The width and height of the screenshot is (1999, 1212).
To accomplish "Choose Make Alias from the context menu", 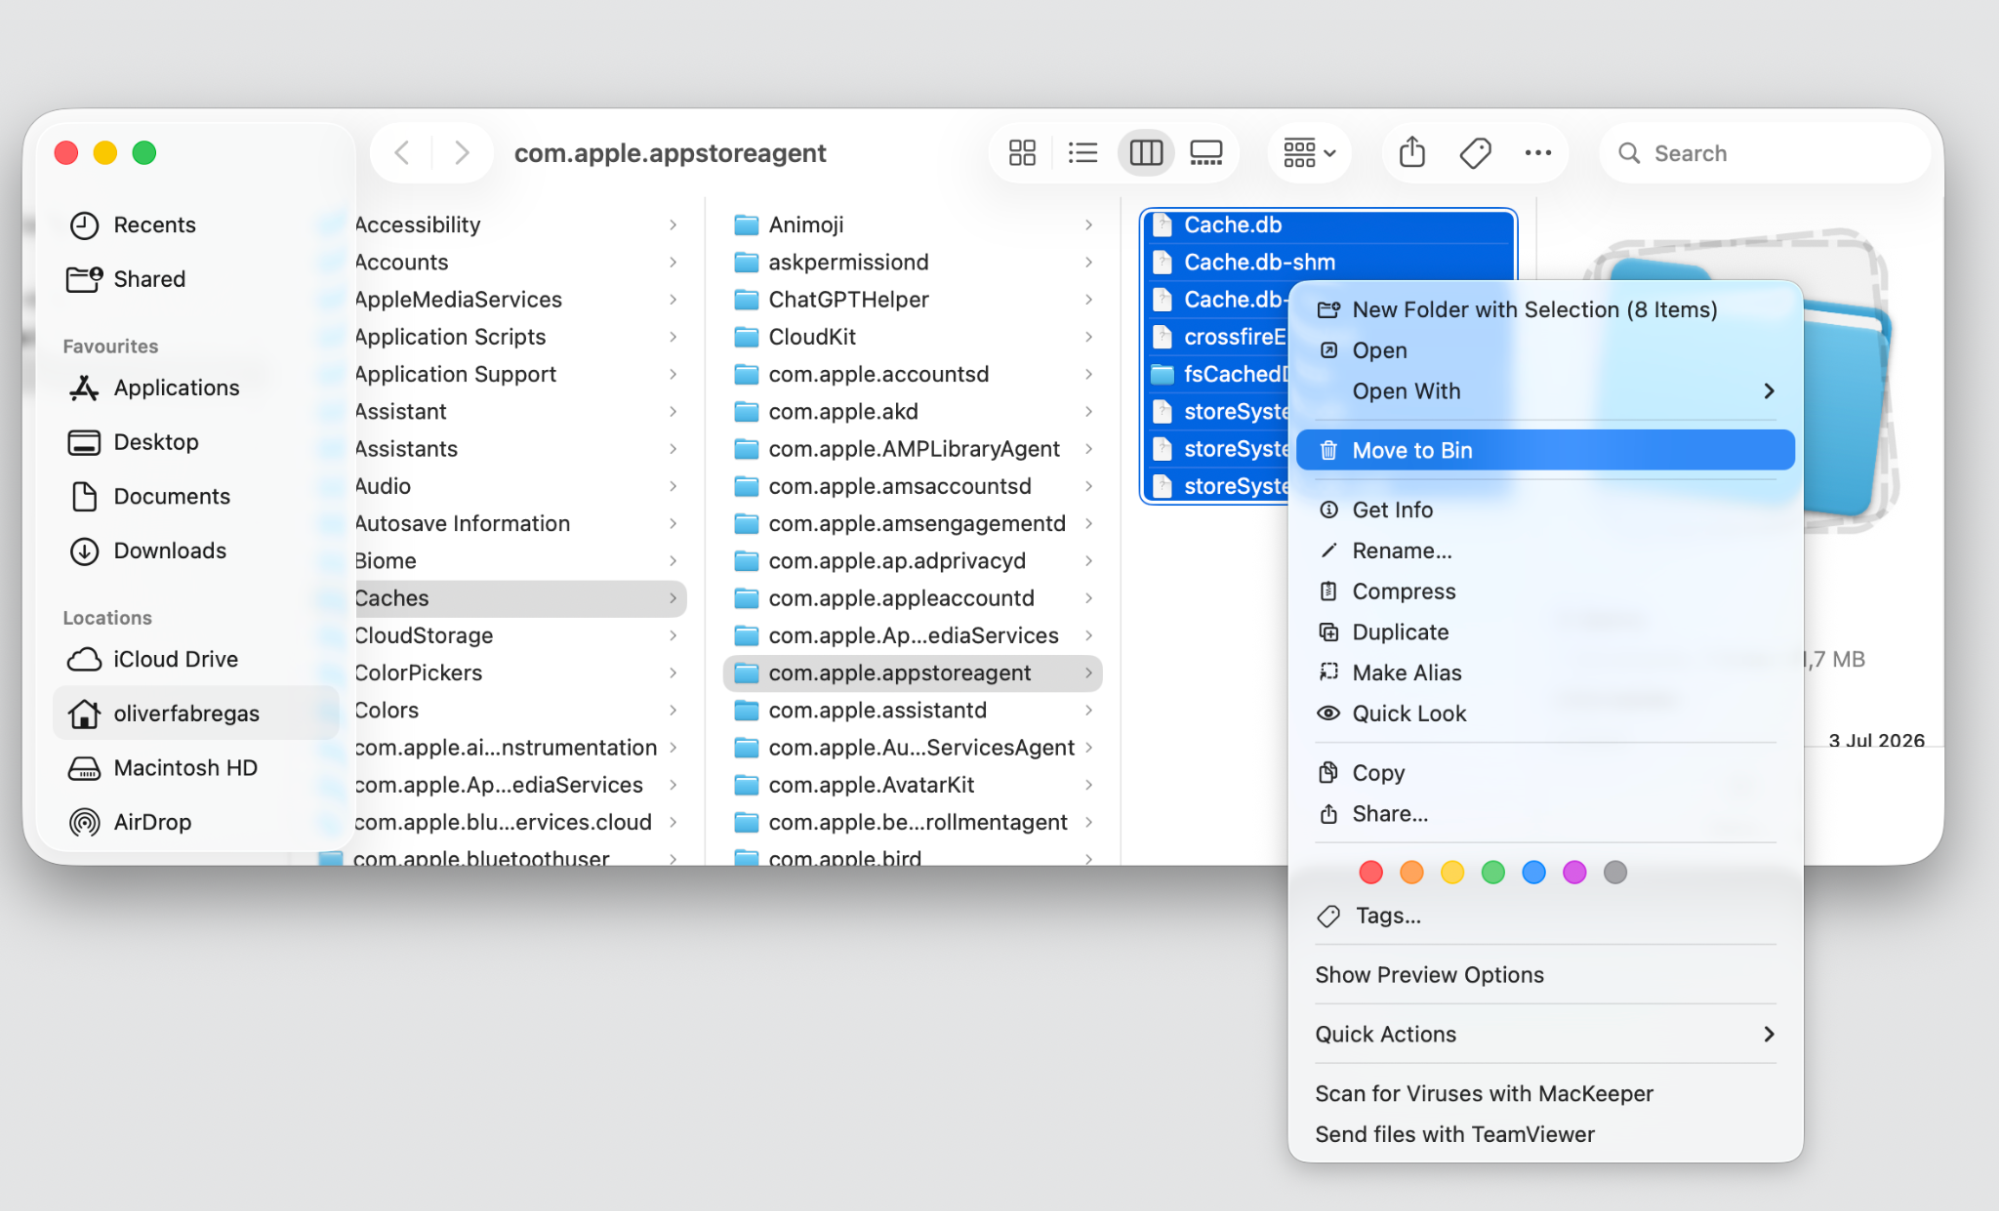I will point(1545,673).
